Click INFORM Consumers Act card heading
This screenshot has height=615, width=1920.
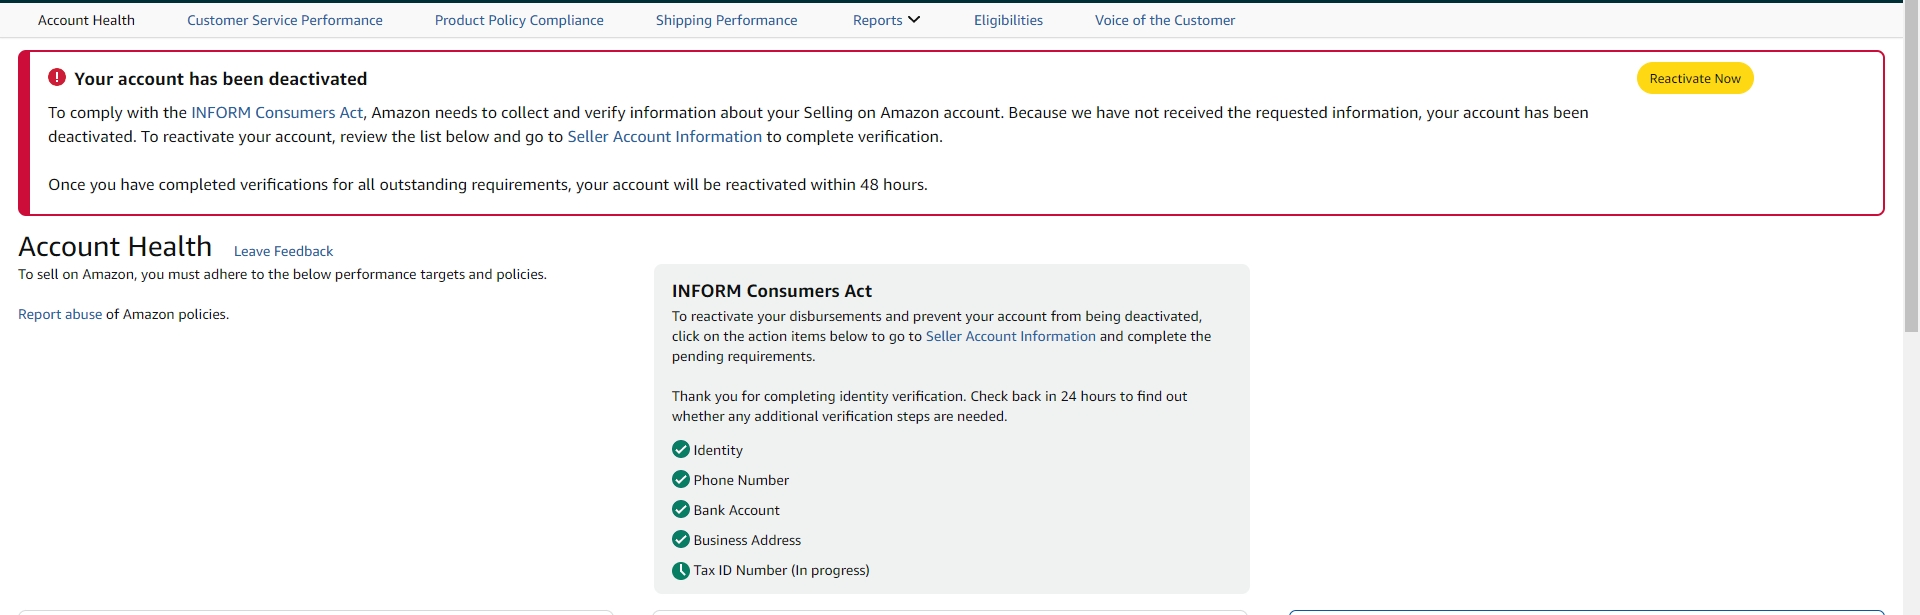click(x=772, y=291)
